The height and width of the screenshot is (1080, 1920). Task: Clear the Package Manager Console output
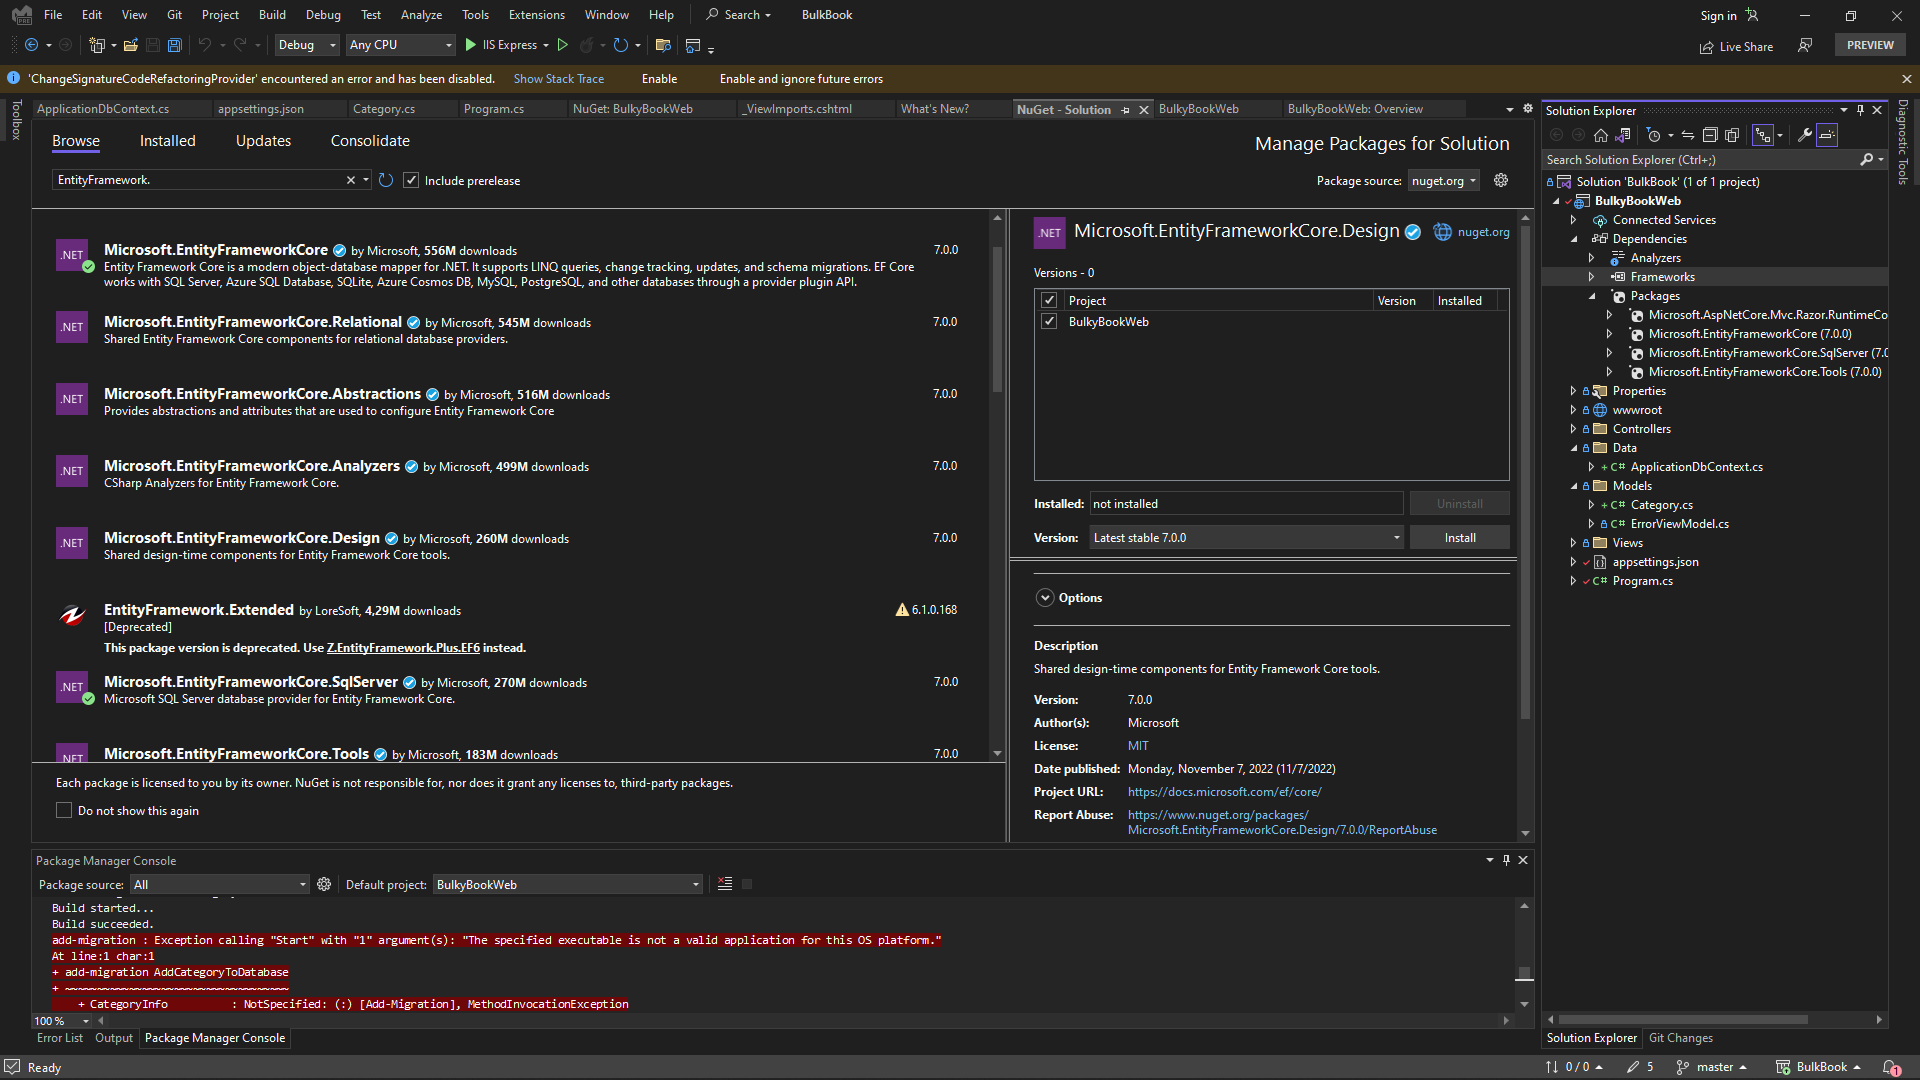click(725, 884)
